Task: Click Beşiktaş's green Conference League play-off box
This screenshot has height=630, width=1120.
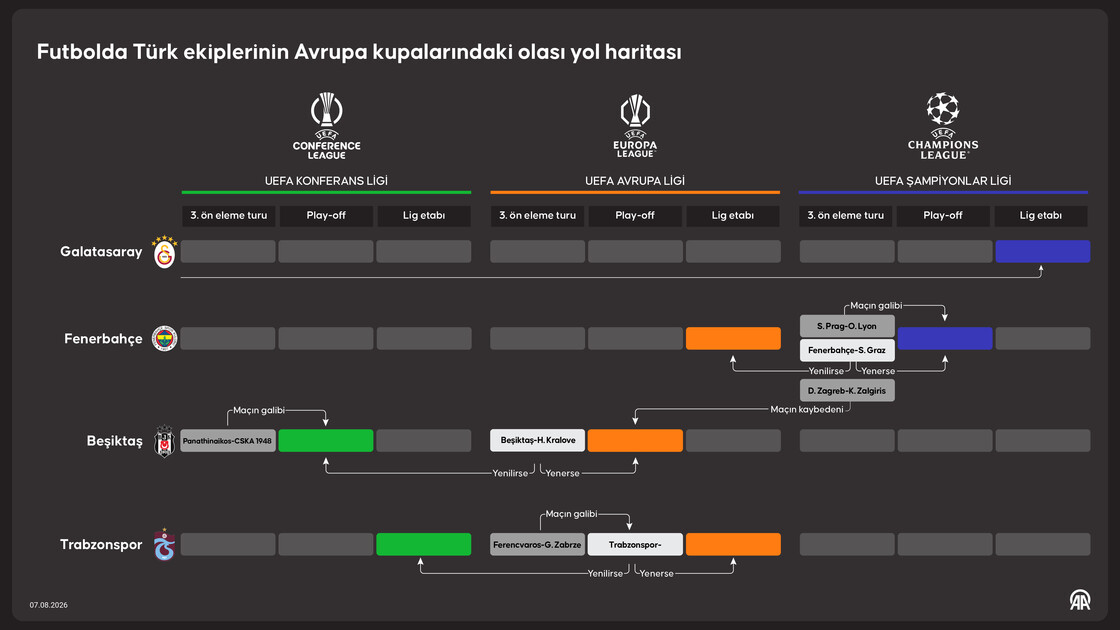Action: click(x=326, y=441)
